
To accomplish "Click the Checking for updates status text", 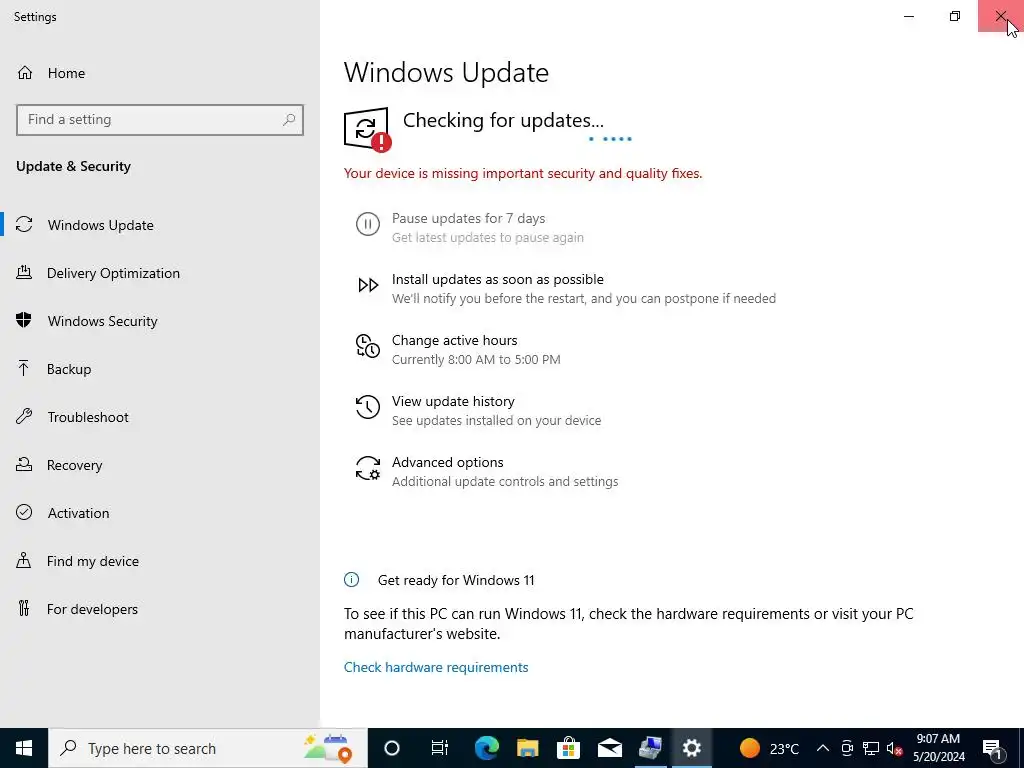I will pos(503,120).
